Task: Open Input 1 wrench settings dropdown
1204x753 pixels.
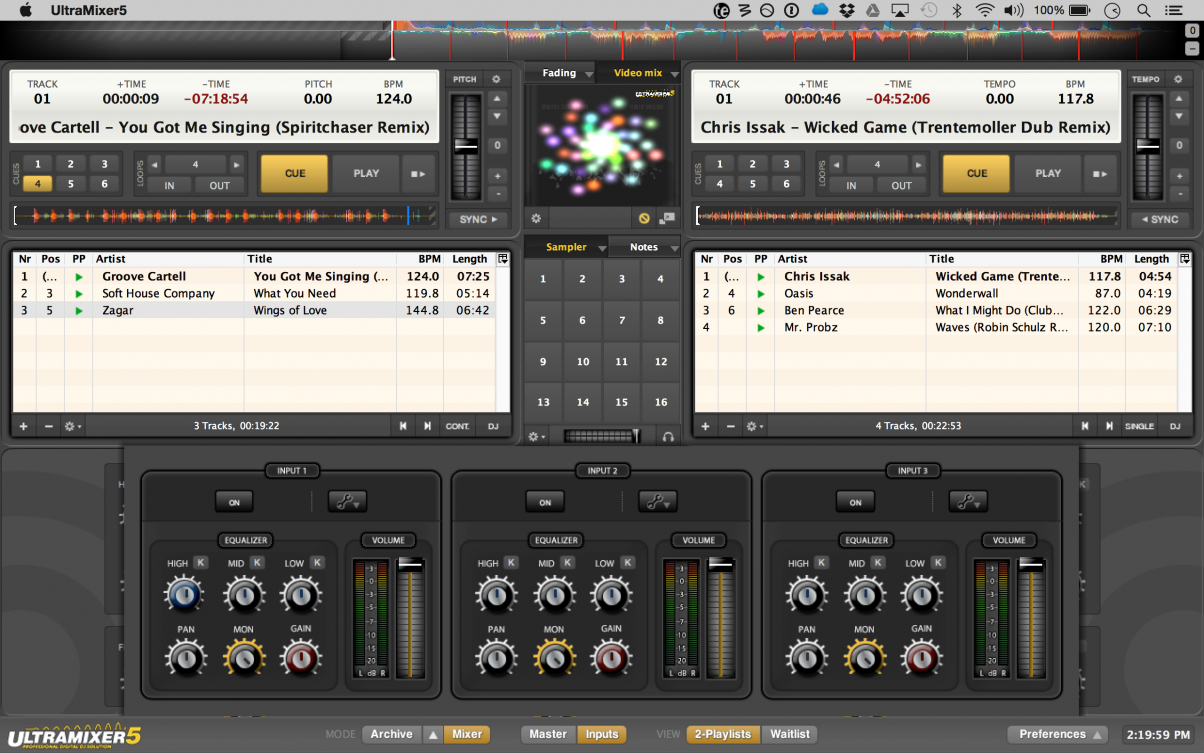Action: pos(346,502)
